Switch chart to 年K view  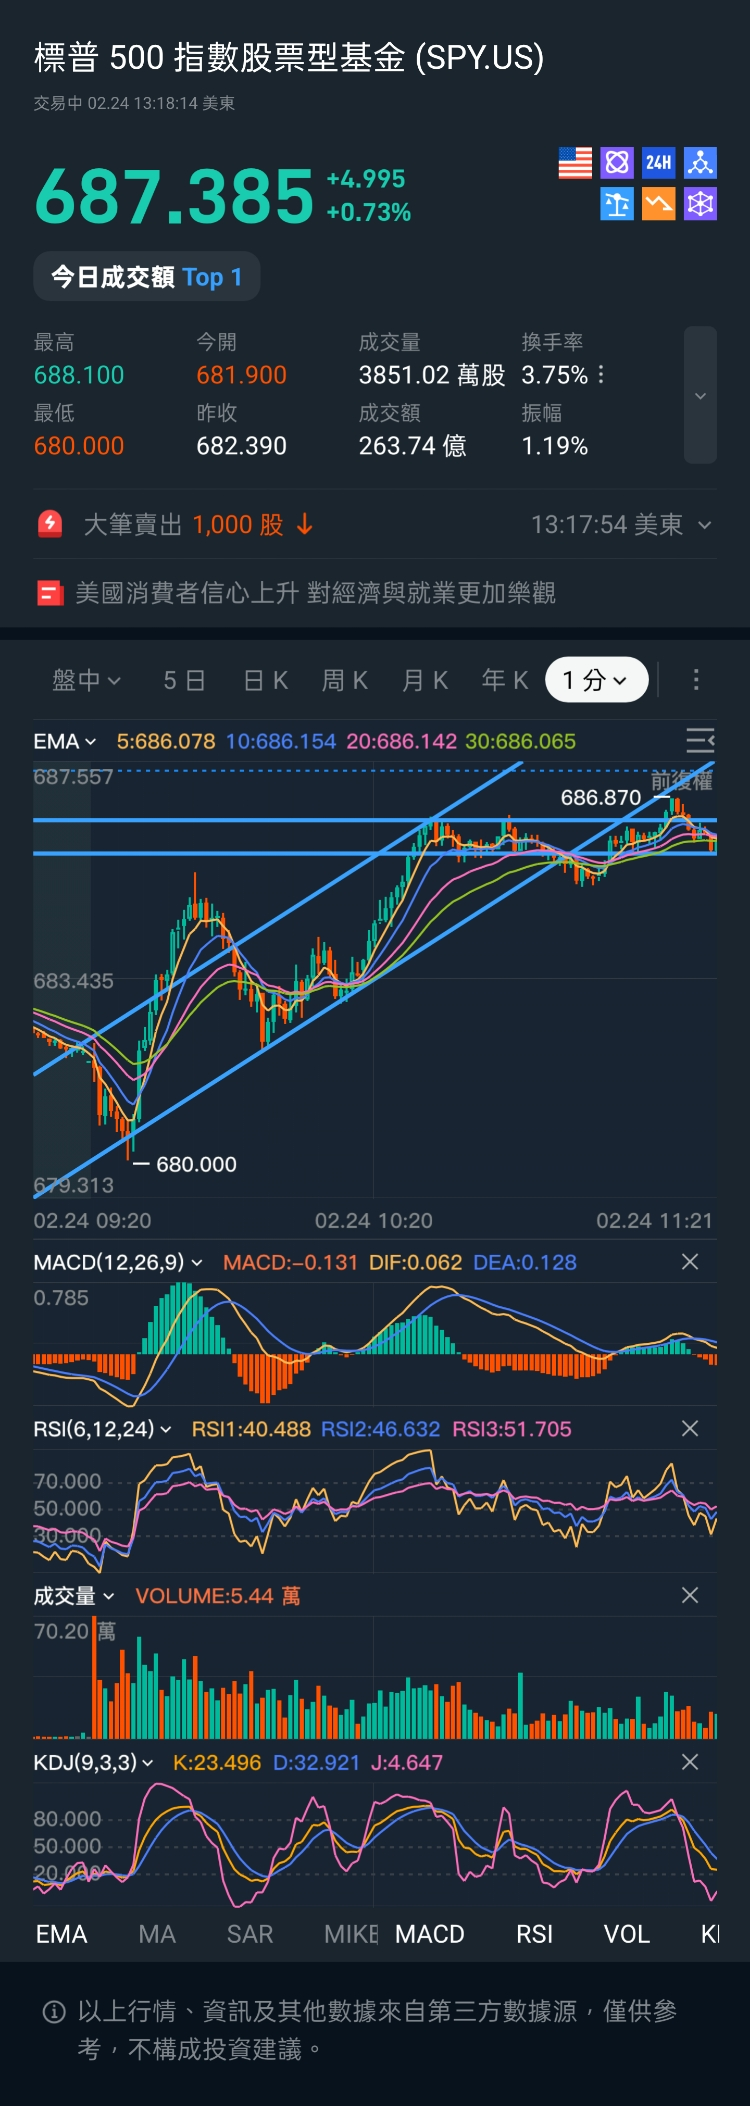click(505, 680)
